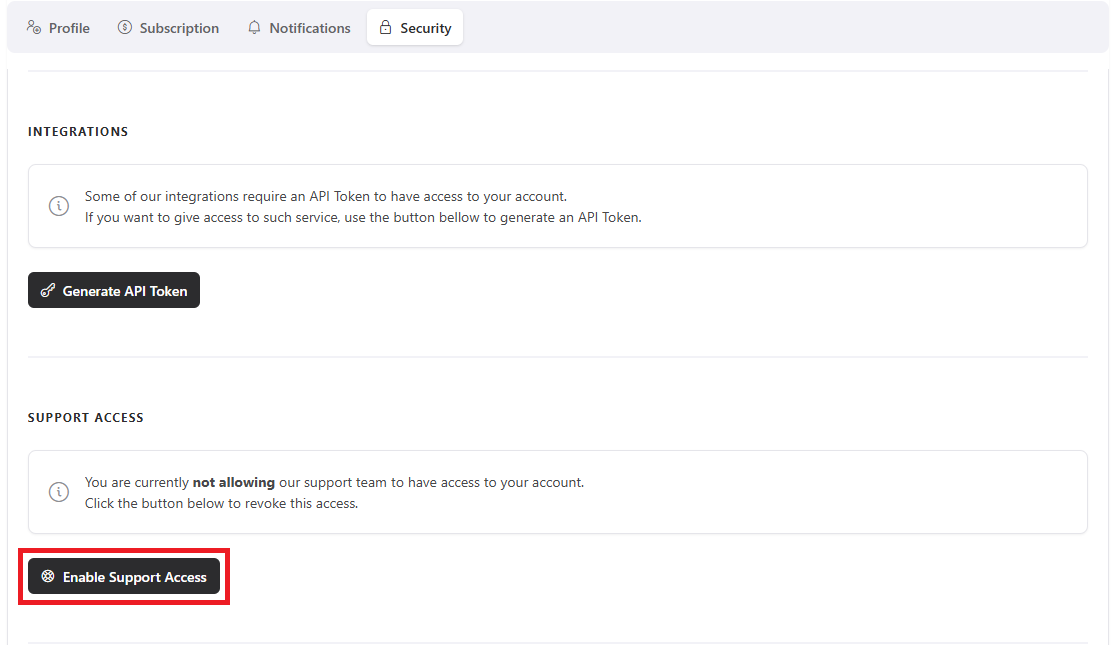This screenshot has width=1118, height=645.
Task: Click the "Some of our integrations require" text line
Action: click(x=325, y=196)
